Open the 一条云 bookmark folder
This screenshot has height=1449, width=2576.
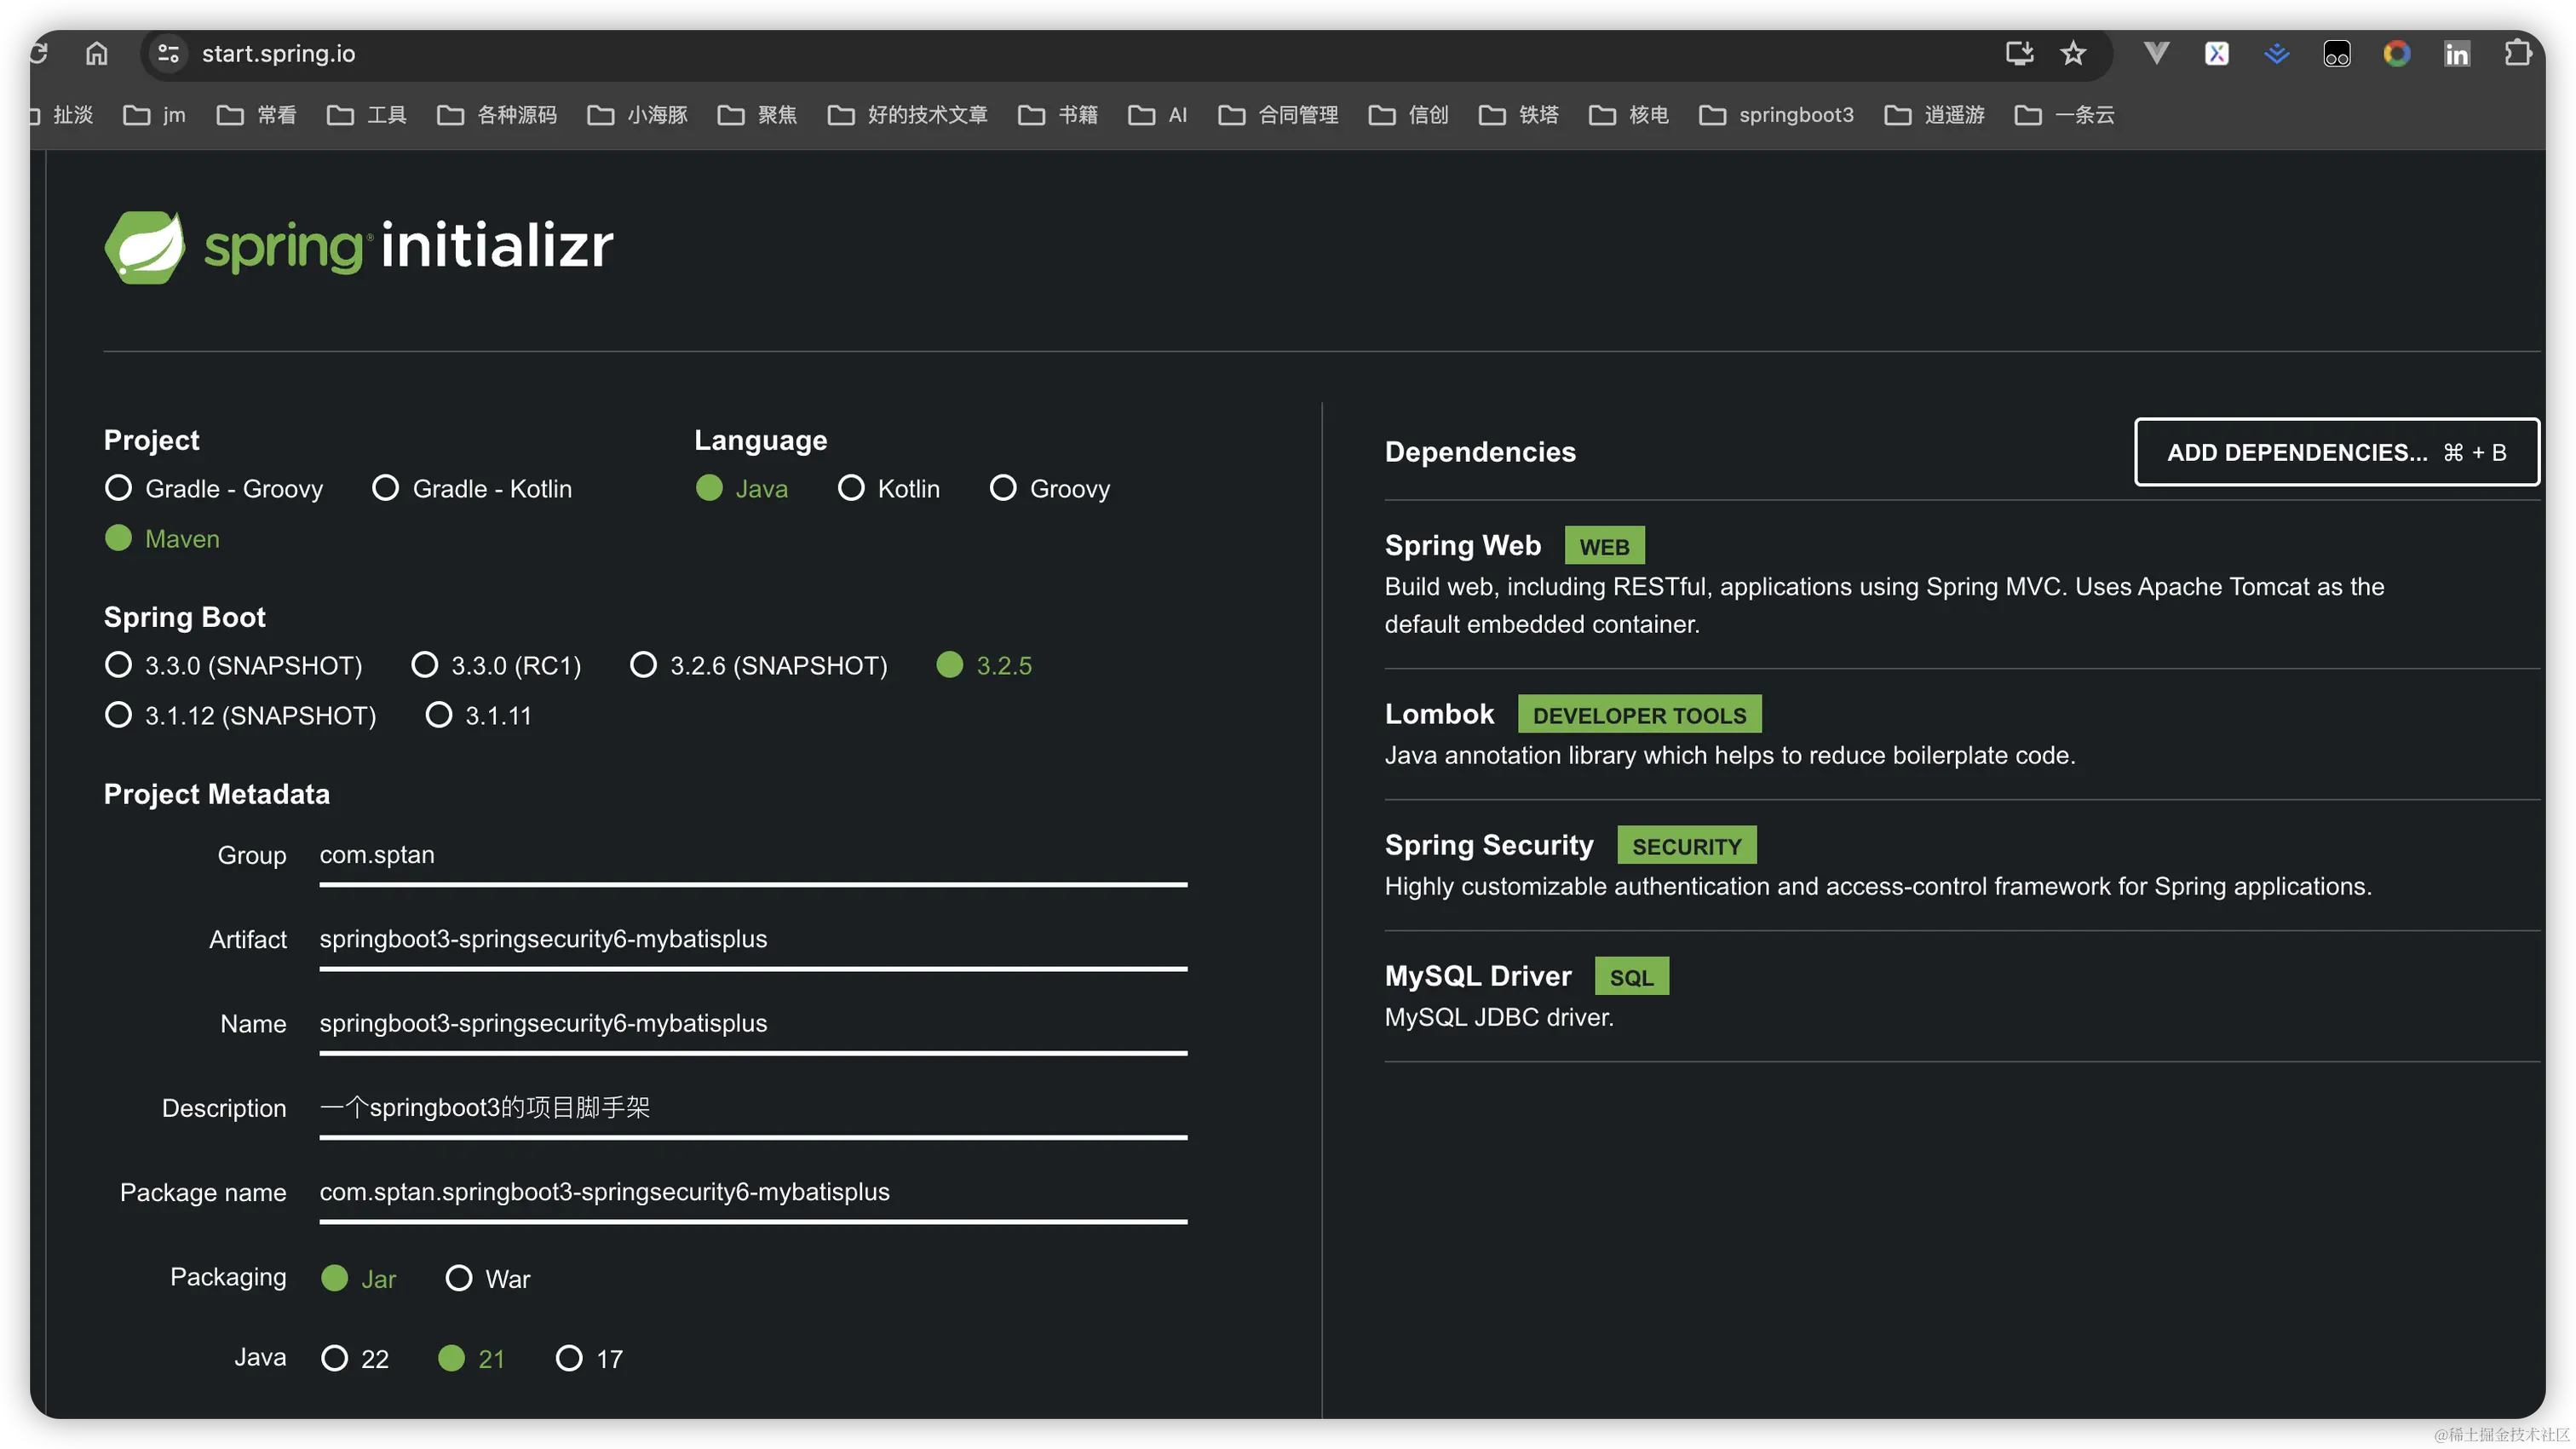[x=2064, y=115]
